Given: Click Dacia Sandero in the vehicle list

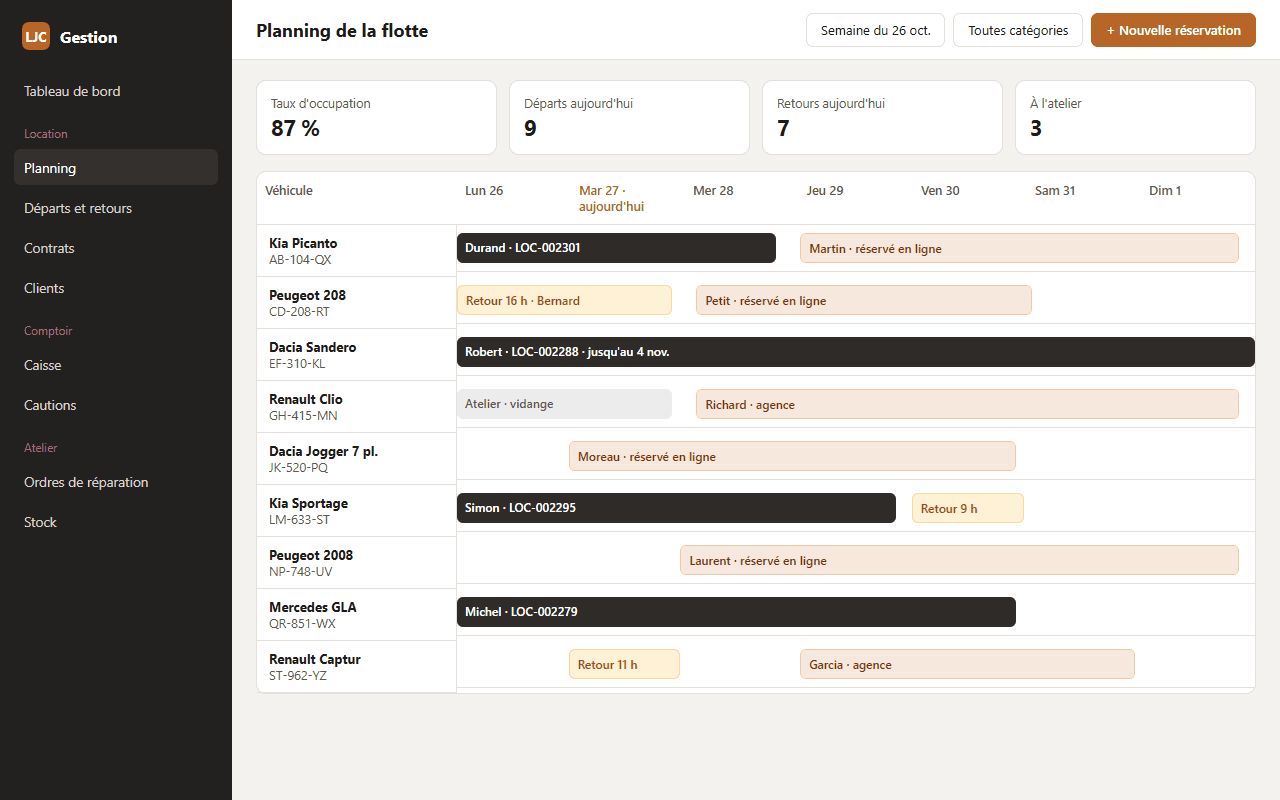Looking at the screenshot, I should pos(356,354).
